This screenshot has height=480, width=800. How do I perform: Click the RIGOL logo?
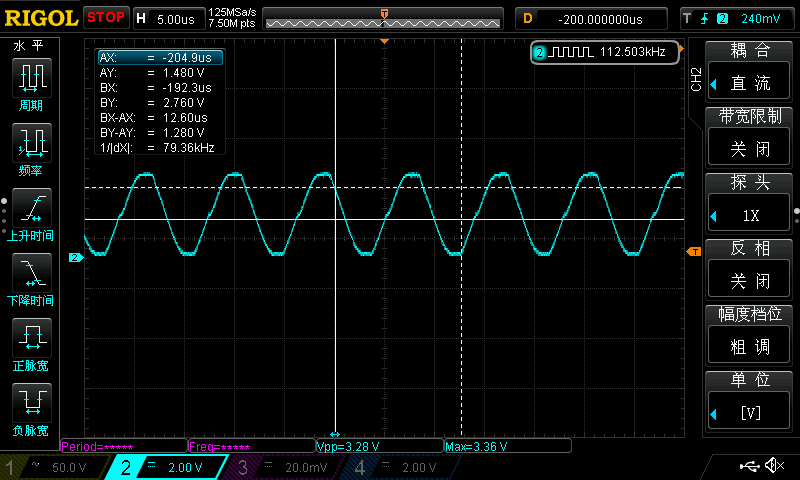click(41, 19)
